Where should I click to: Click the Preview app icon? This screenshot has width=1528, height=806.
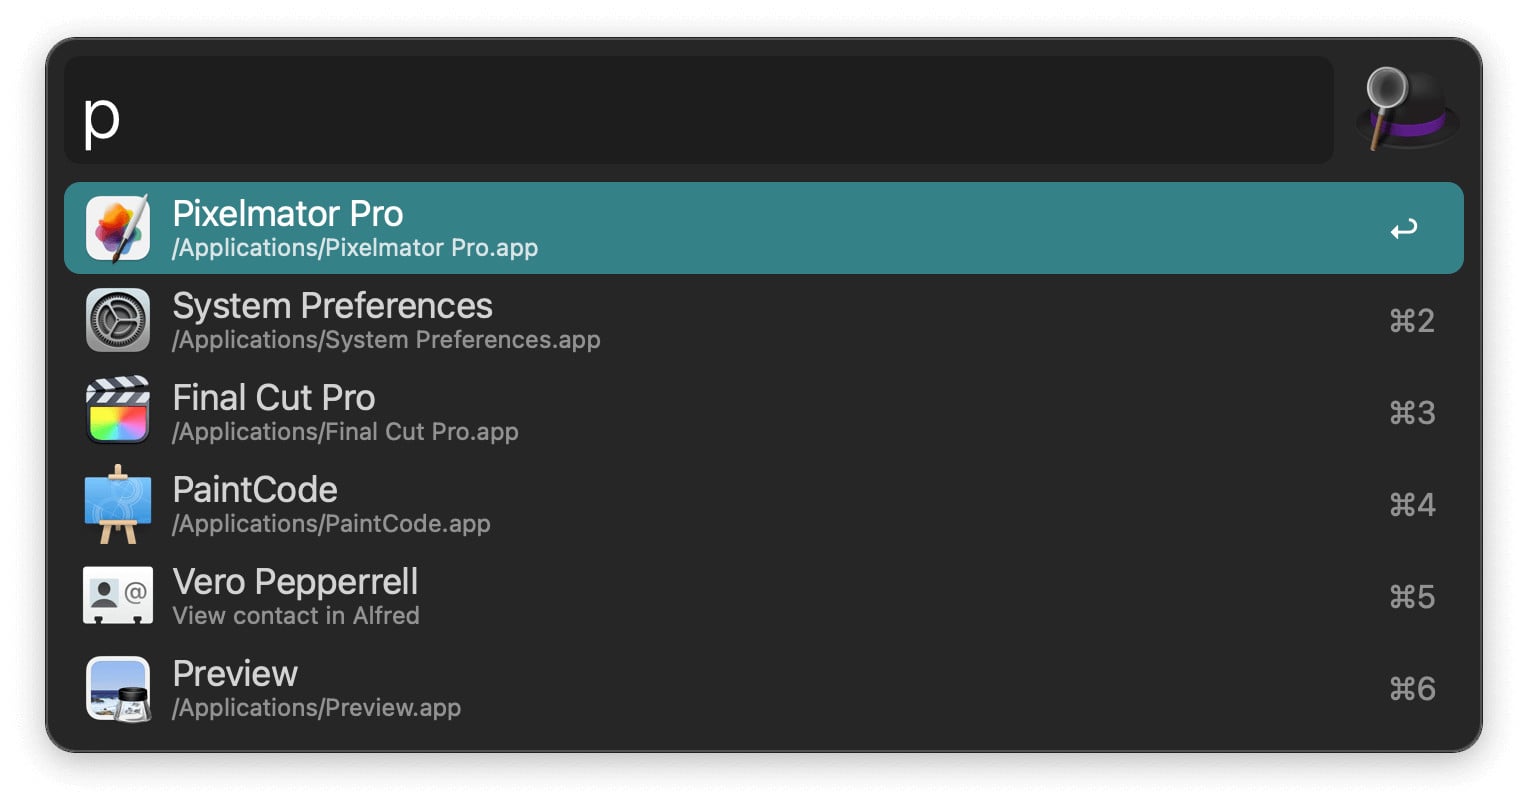[118, 688]
